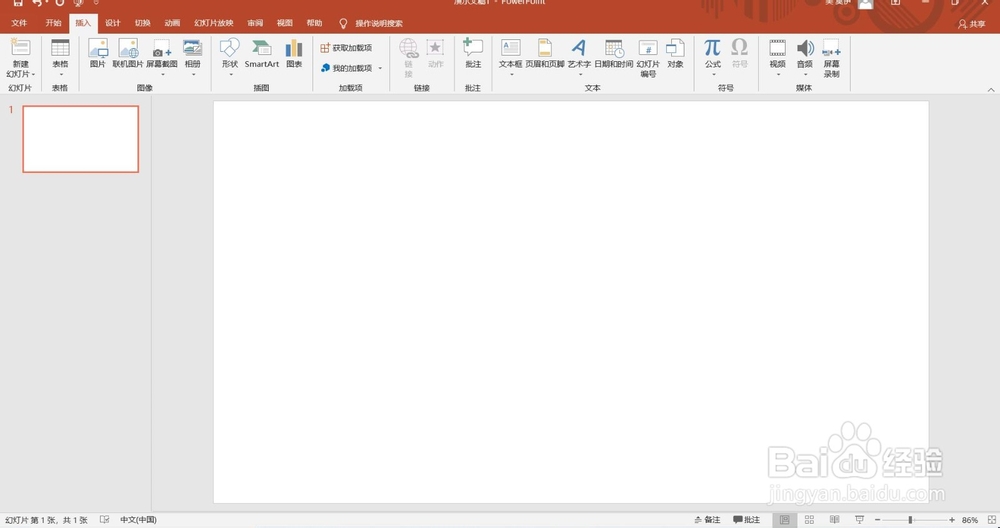This screenshot has height=528, width=1000.
Task: Click the 操作说明搜索 tell-me search box
Action: [379, 24]
